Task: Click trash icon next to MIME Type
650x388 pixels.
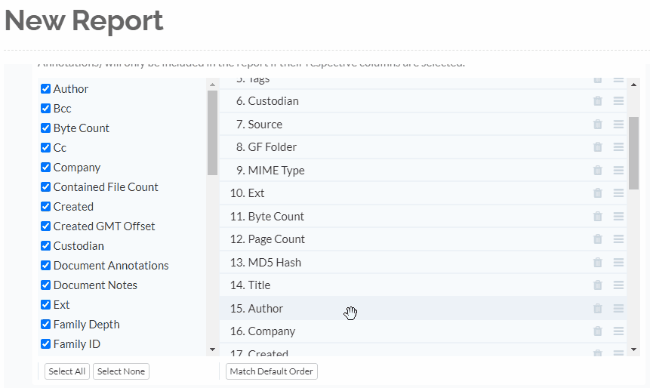Action: 597,170
